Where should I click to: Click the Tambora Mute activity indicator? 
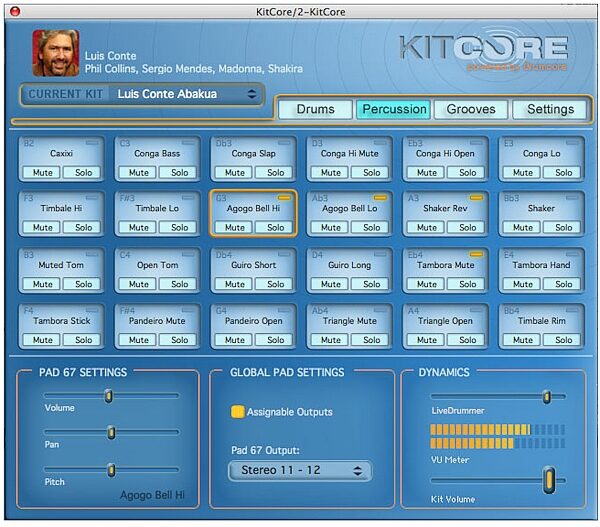[x=476, y=254]
